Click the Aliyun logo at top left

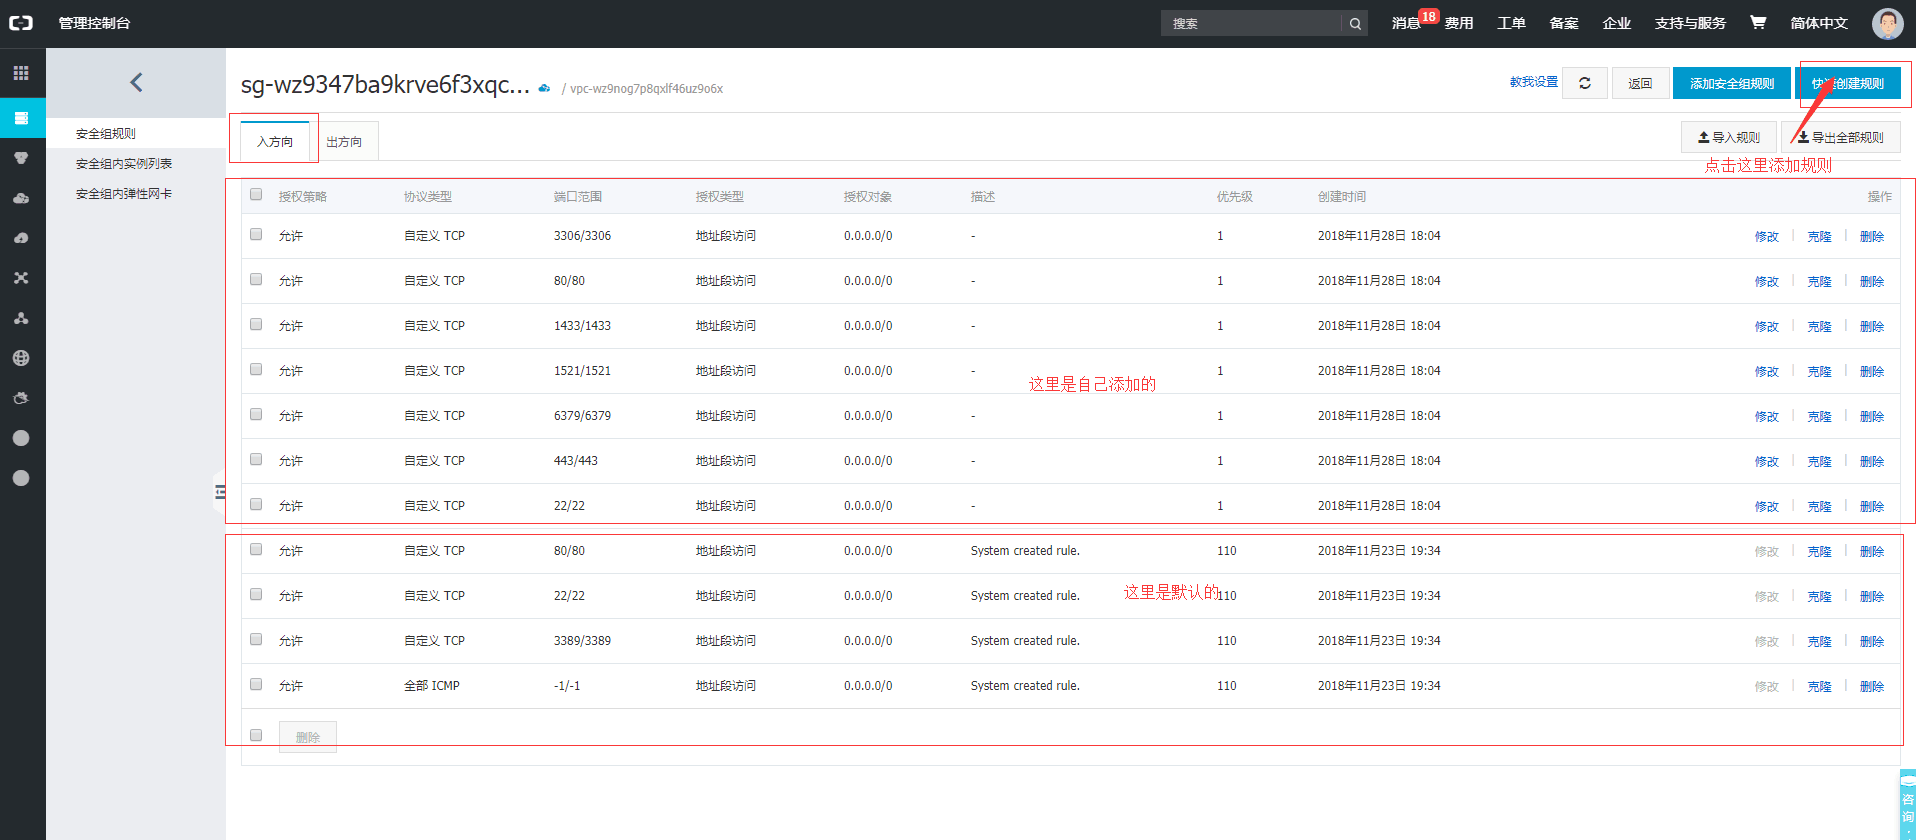[x=21, y=23]
